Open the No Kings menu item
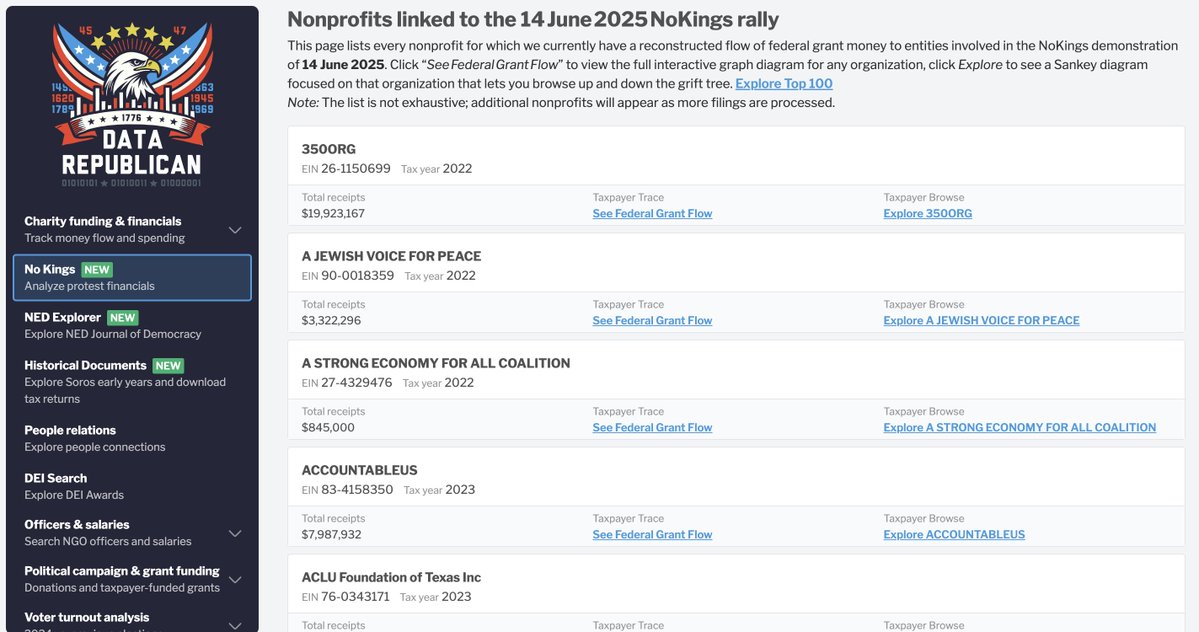1199x632 pixels. [132, 277]
